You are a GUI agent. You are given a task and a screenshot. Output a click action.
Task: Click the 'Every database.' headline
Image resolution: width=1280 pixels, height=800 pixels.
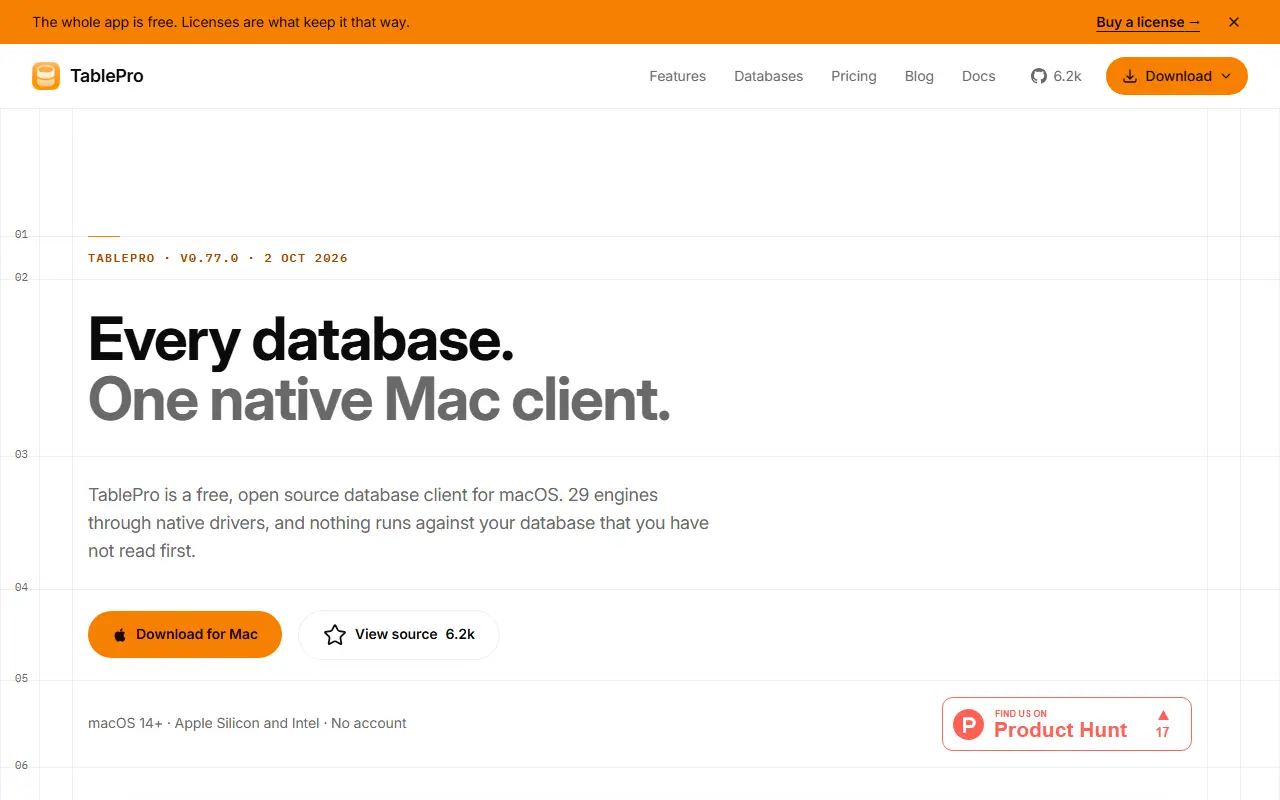(x=301, y=340)
